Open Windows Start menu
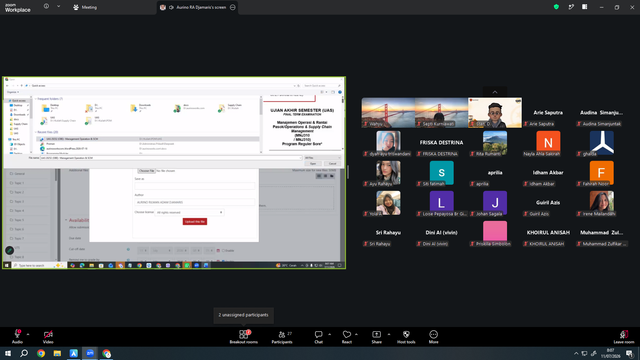 click(7, 353)
